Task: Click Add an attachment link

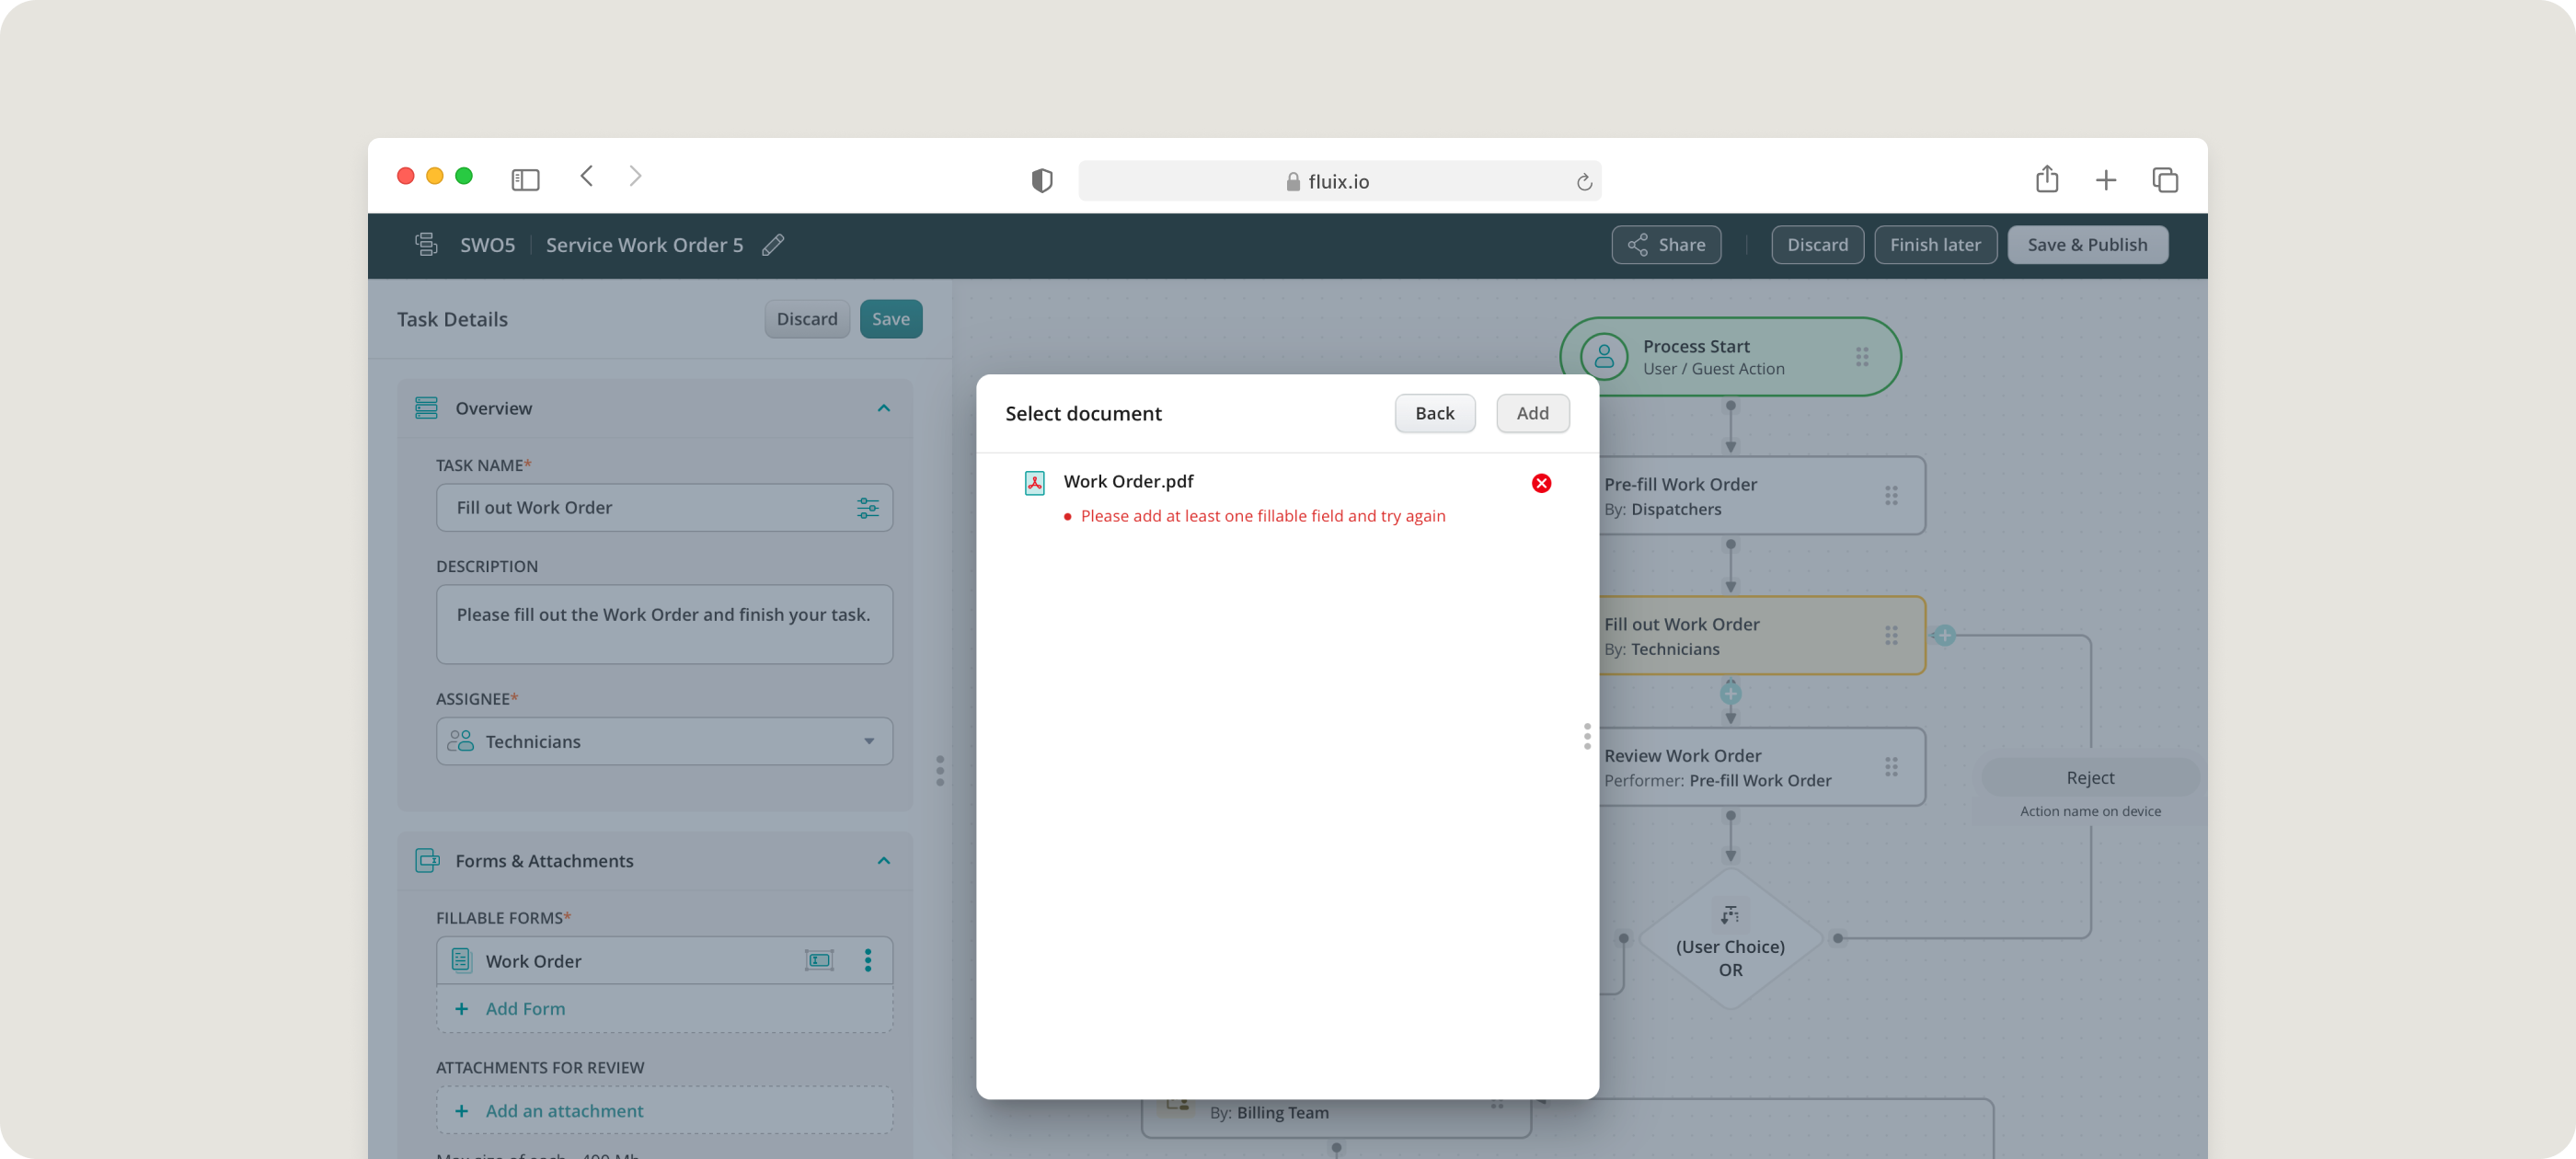Action: pyautogui.click(x=564, y=1110)
